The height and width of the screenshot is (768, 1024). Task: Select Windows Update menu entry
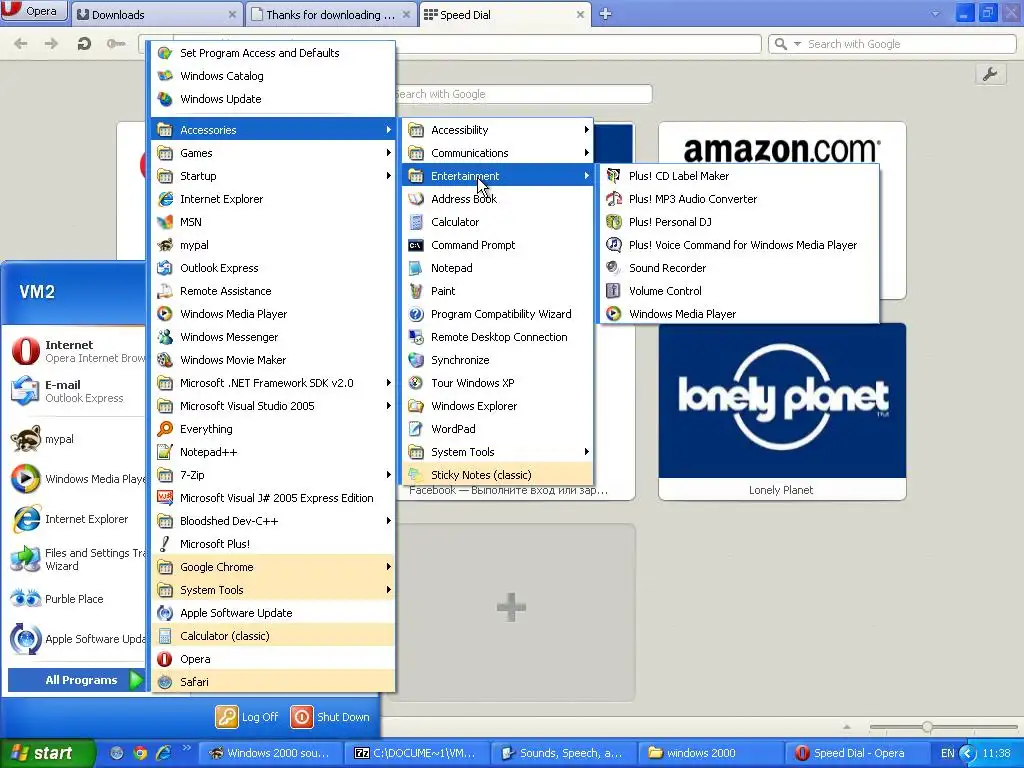point(273,99)
